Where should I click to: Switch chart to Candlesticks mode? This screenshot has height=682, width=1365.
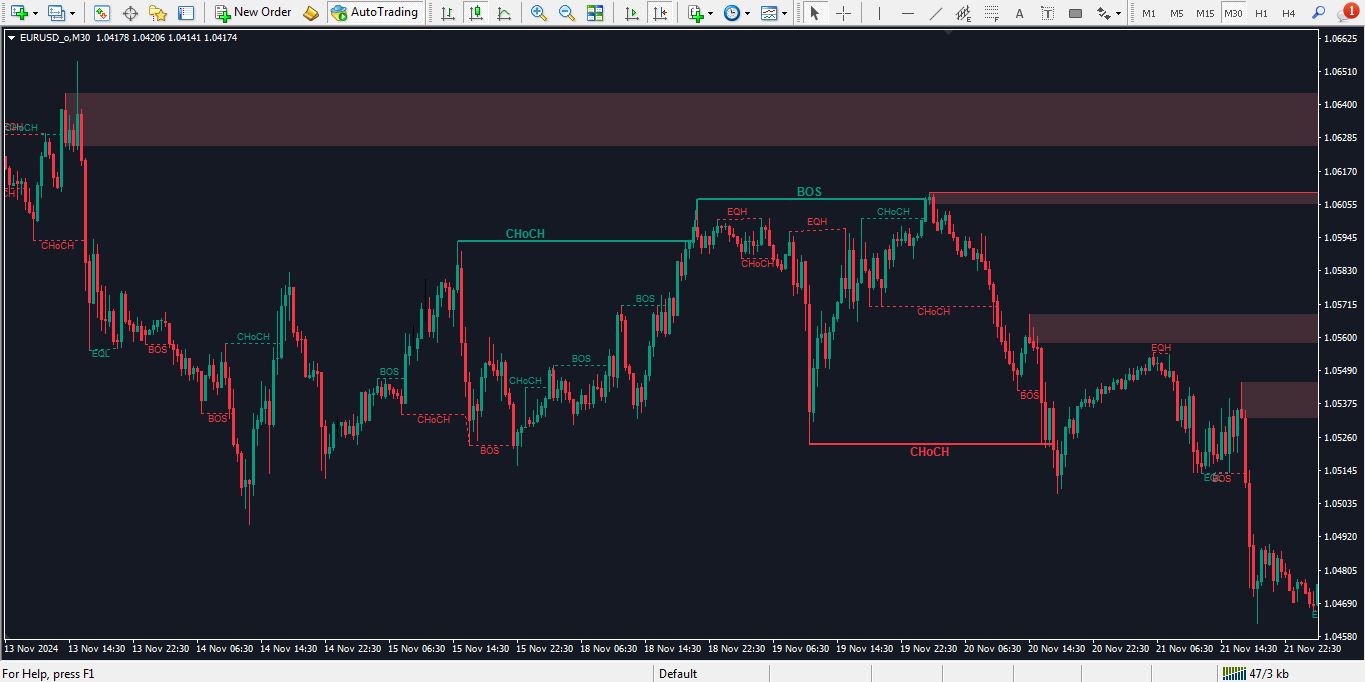pos(476,13)
